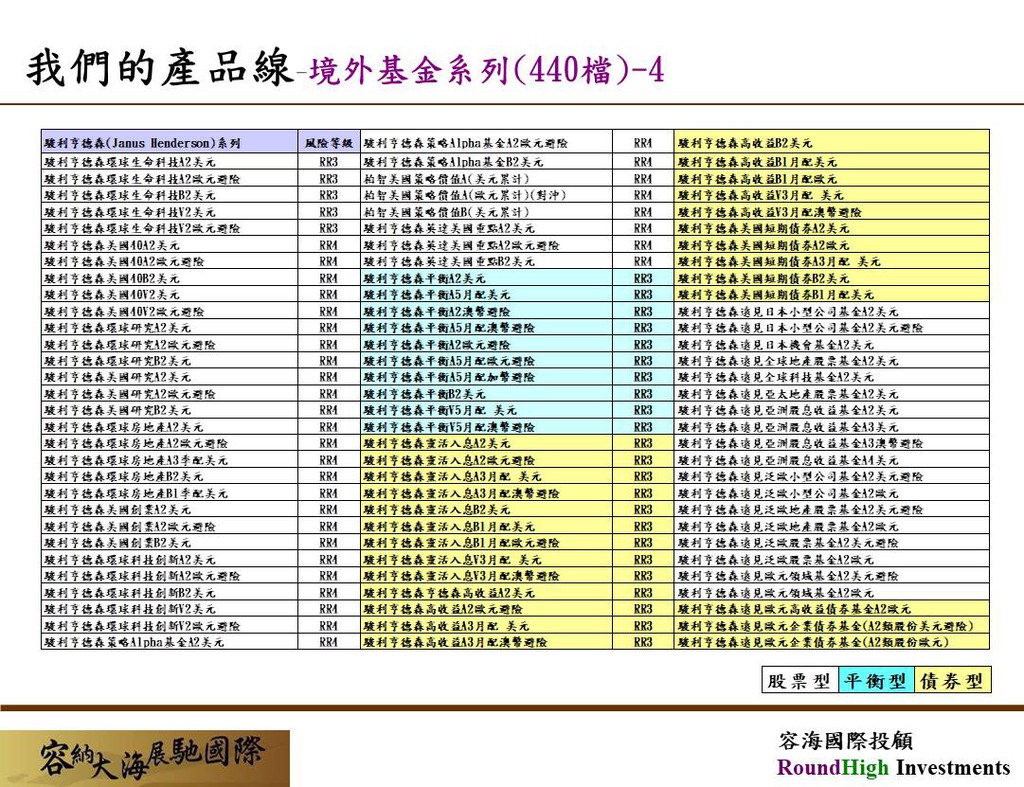Select the 駿利亨德森策略Alpha基金B2美元 cell
The image size is (1024, 787).
pos(485,161)
